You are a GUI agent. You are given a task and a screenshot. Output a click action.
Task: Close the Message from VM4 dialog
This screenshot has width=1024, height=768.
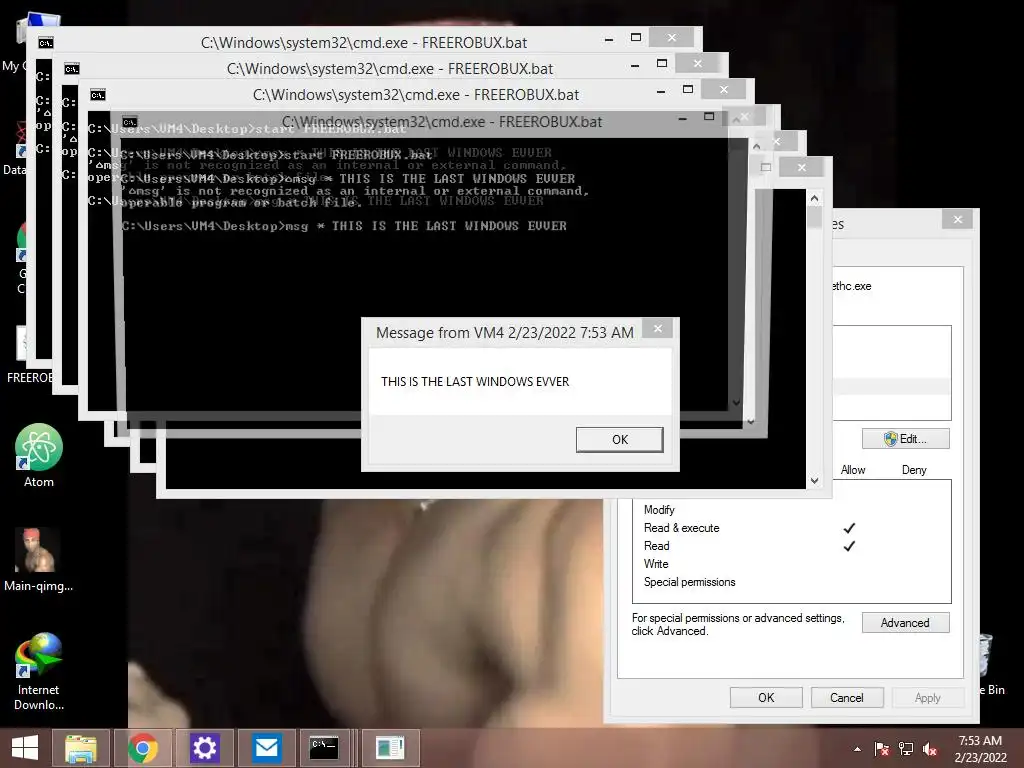[x=658, y=328]
